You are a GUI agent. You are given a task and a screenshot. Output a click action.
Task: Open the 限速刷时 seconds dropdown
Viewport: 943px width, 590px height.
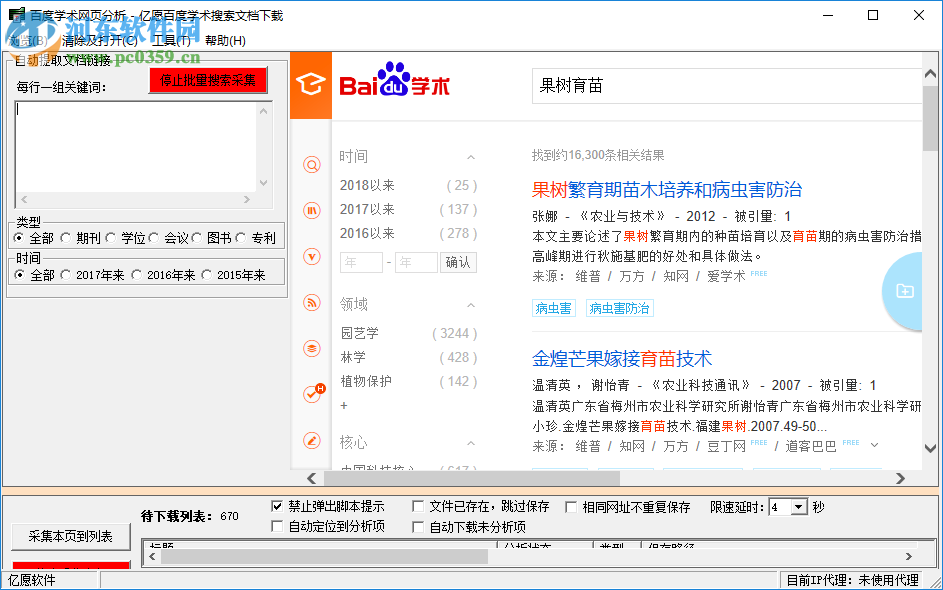coord(796,506)
